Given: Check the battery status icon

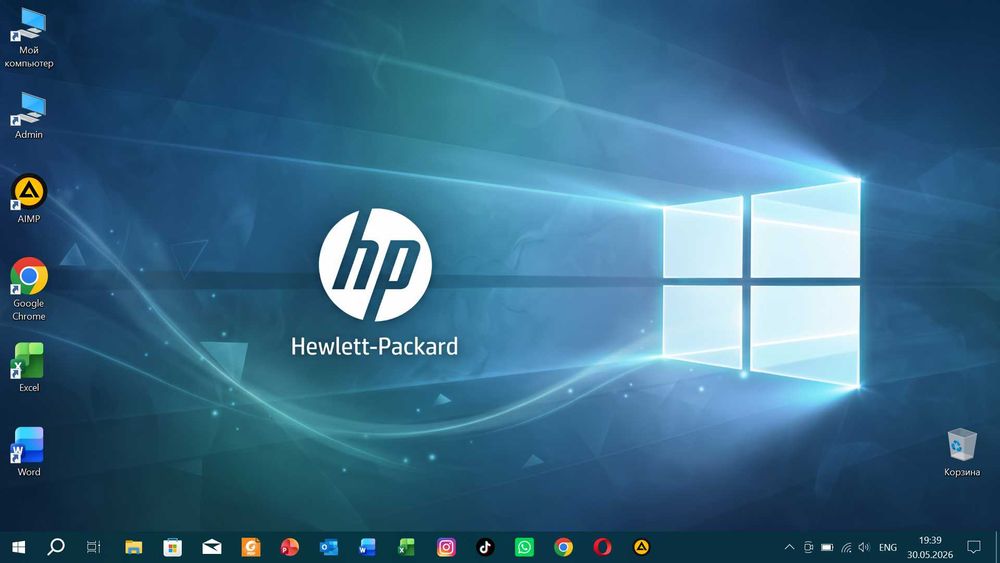Looking at the screenshot, I should coord(827,547).
